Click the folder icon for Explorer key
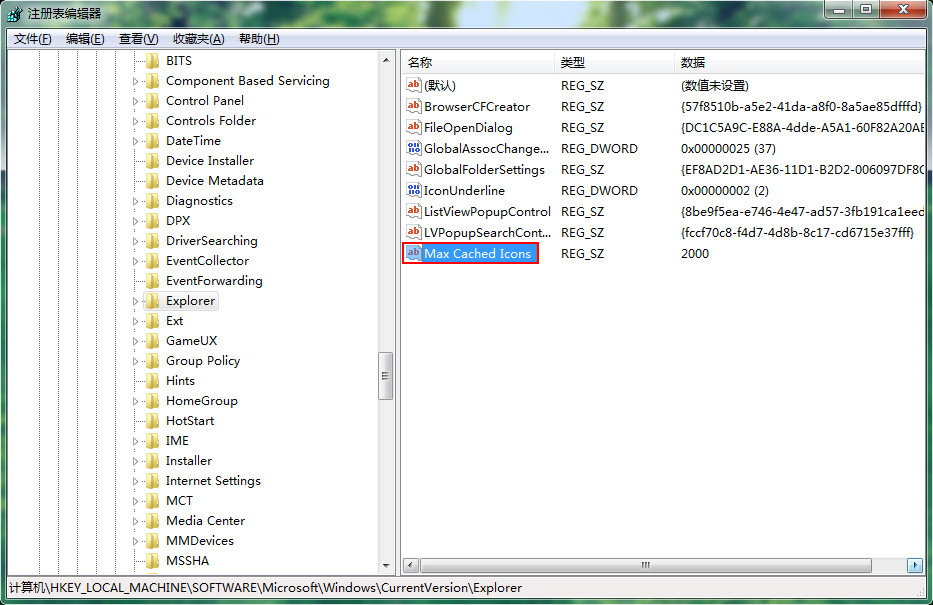933x605 pixels. pyautogui.click(x=152, y=301)
